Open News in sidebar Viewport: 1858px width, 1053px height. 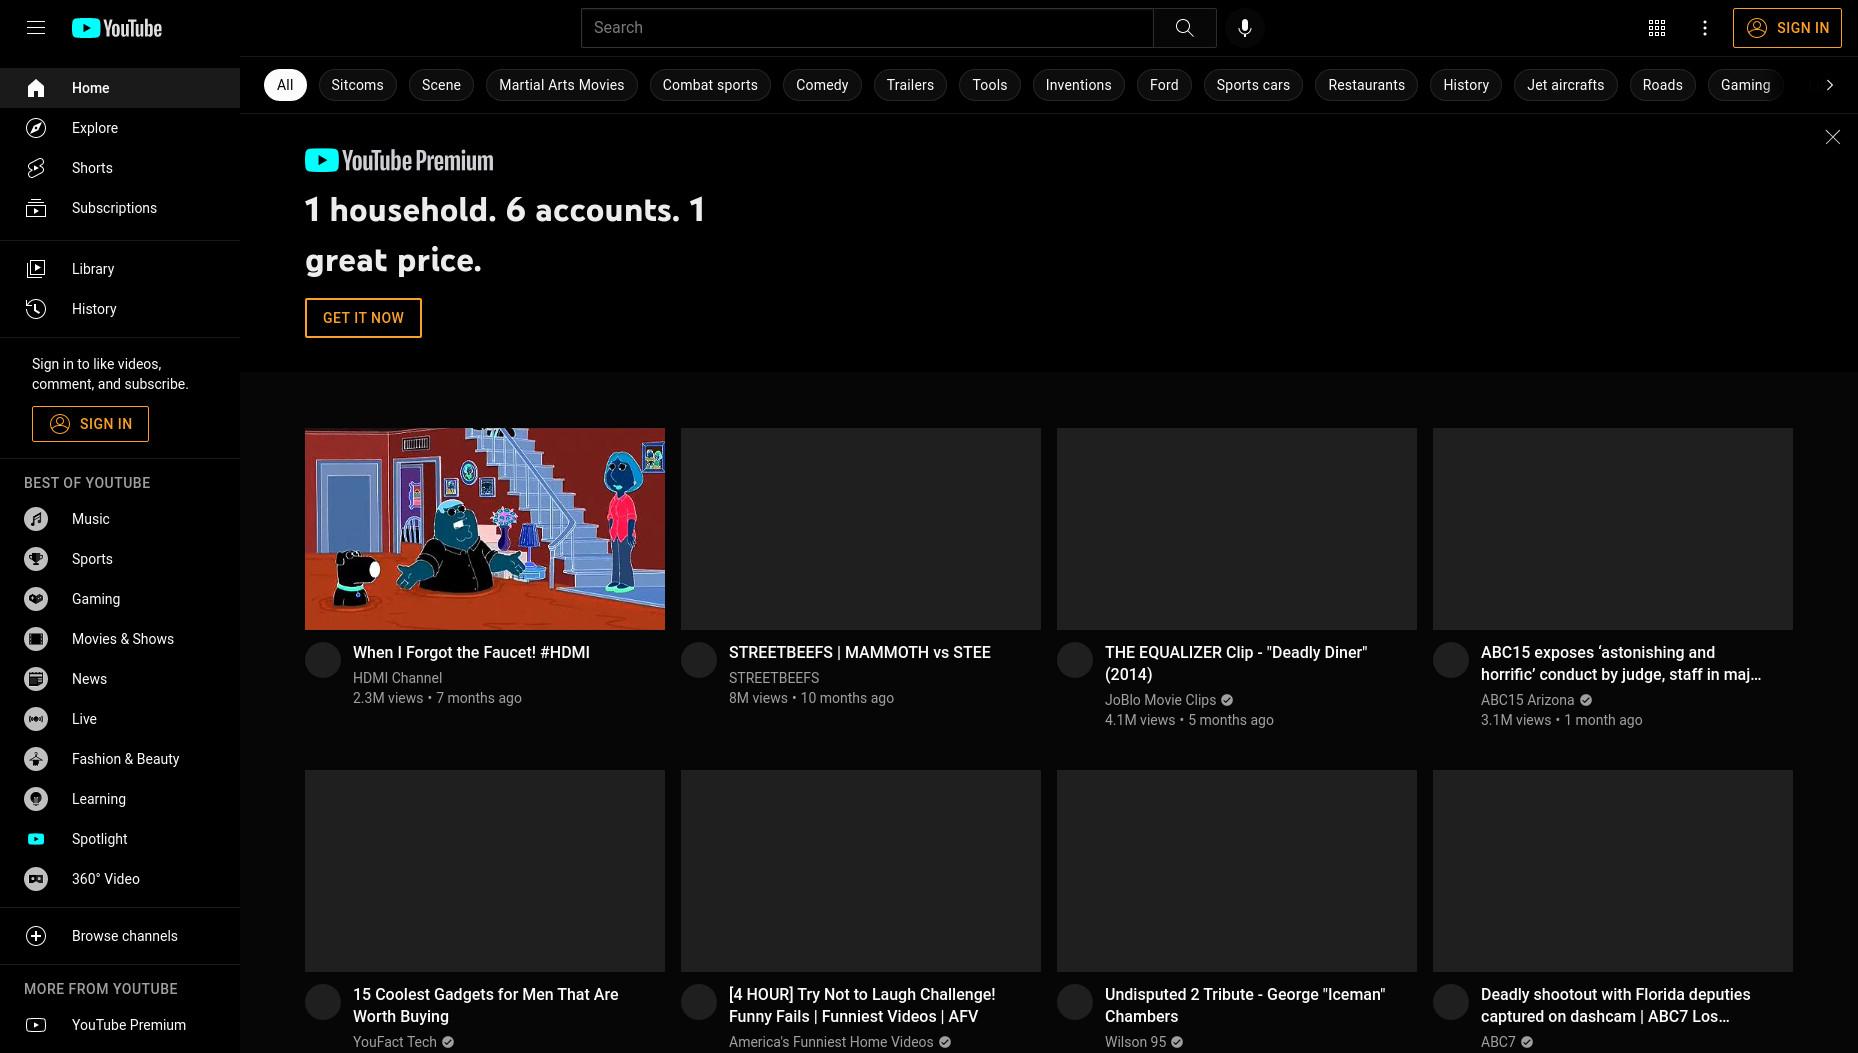(x=120, y=679)
